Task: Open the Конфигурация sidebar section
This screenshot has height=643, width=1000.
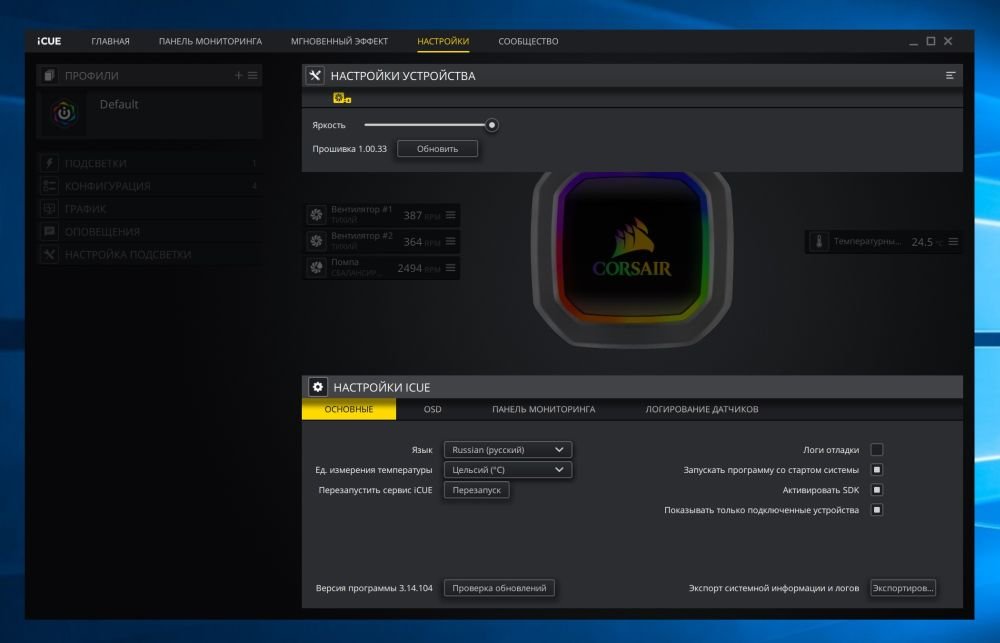Action: 149,186
